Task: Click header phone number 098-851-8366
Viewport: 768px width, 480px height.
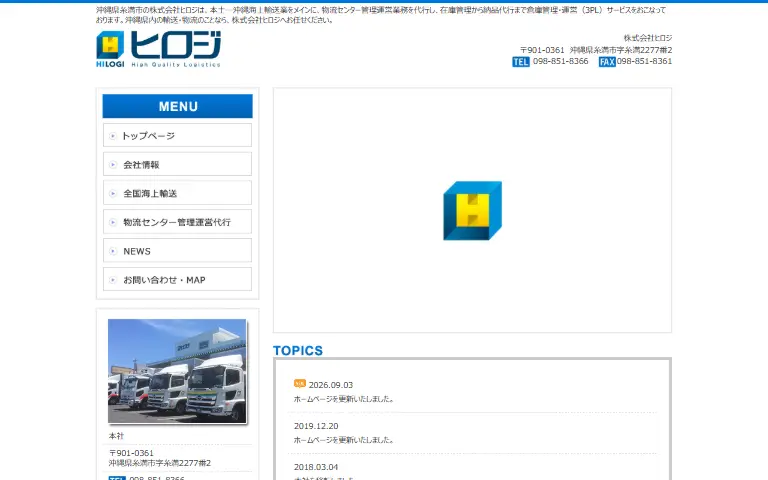Action: coord(560,61)
